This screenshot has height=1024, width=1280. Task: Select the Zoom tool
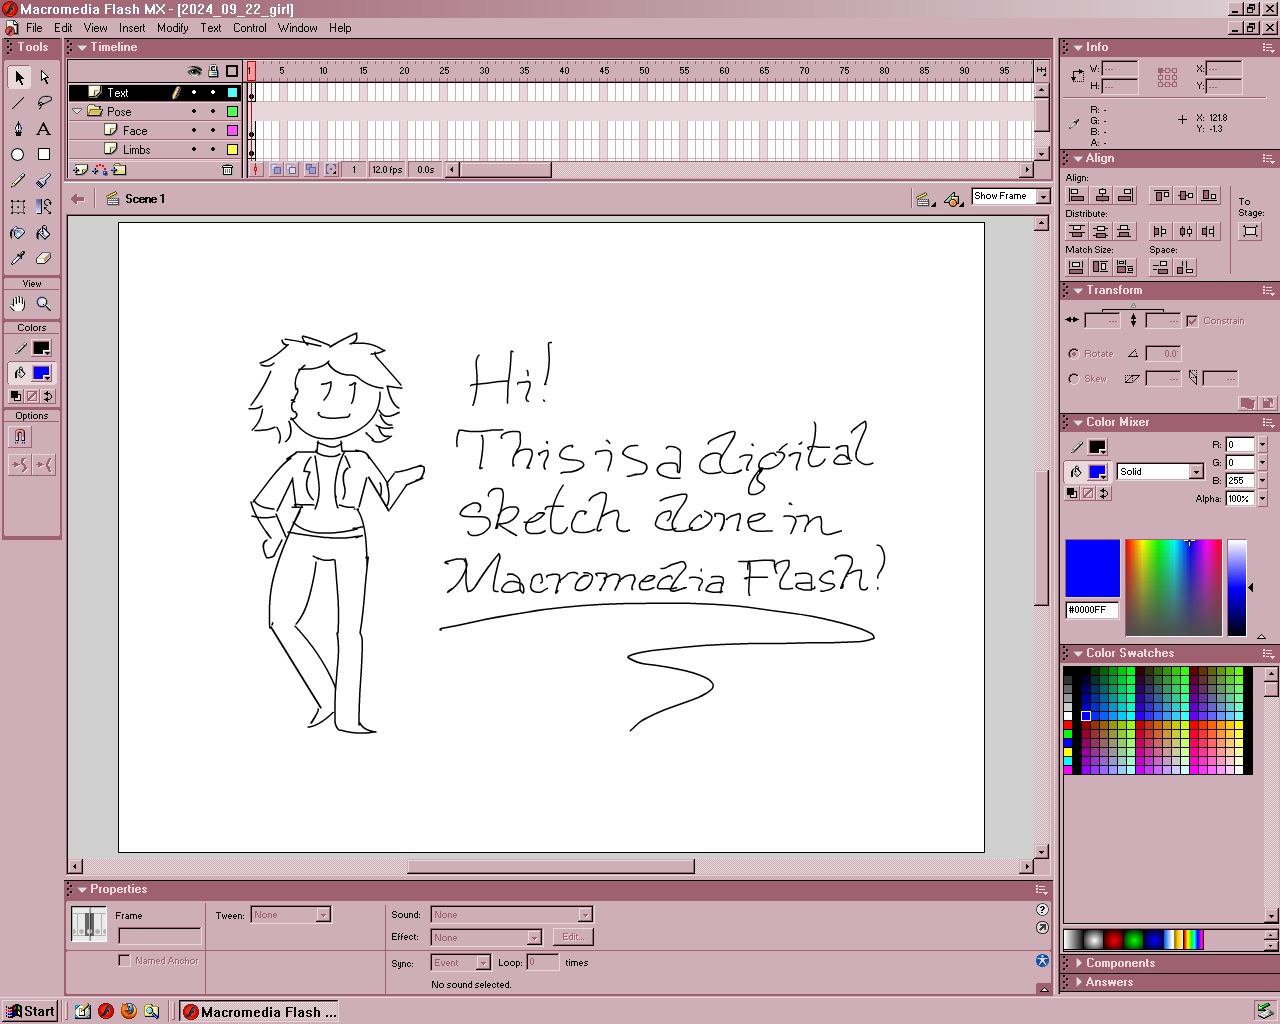[x=44, y=304]
